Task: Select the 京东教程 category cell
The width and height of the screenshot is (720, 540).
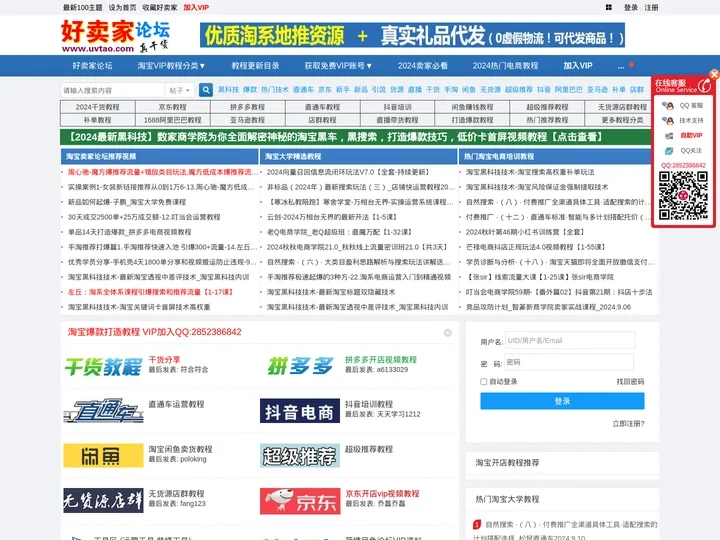Action: coord(173,107)
